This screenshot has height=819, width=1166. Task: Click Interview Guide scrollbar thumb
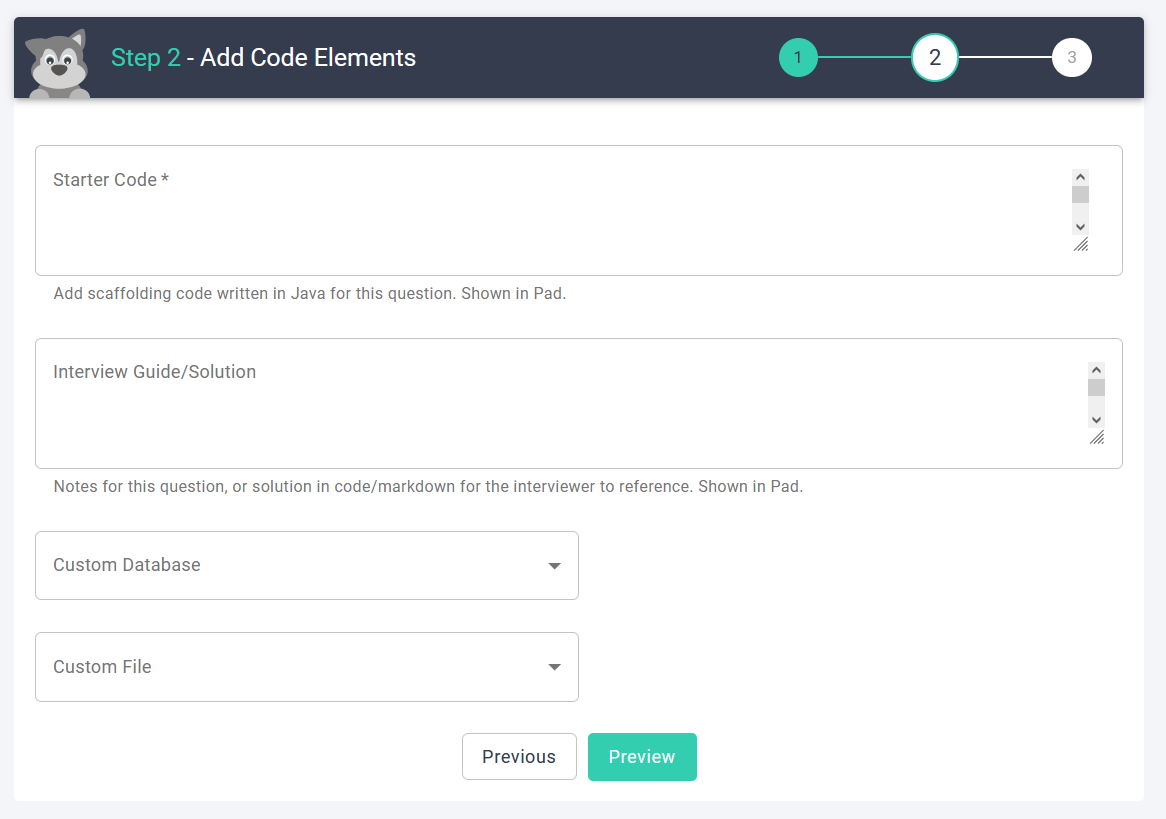(1096, 388)
